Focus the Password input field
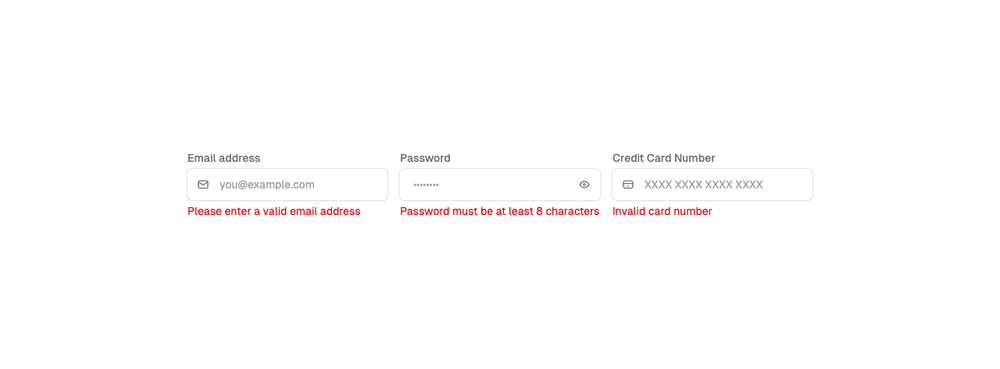The height and width of the screenshot is (369, 1000). tap(500, 185)
